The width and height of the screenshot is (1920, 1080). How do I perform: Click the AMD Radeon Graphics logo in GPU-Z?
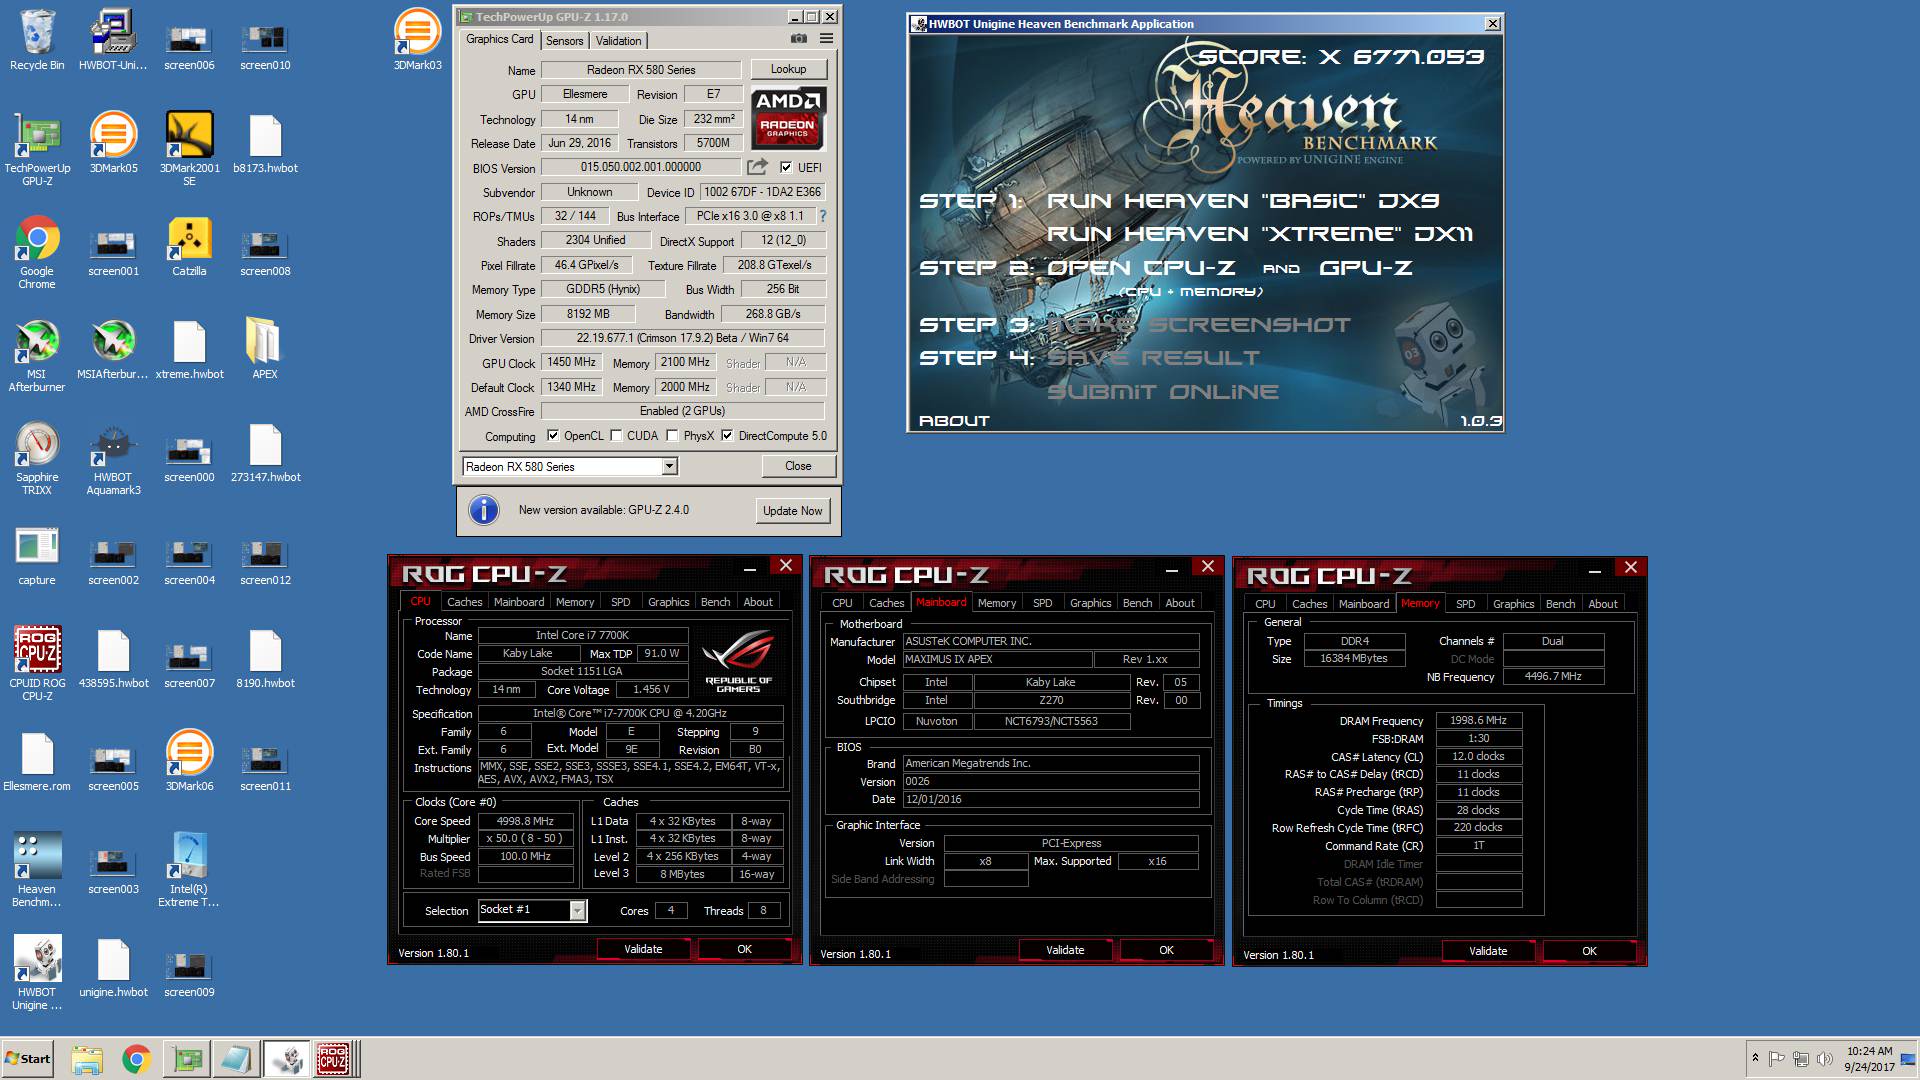[788, 117]
